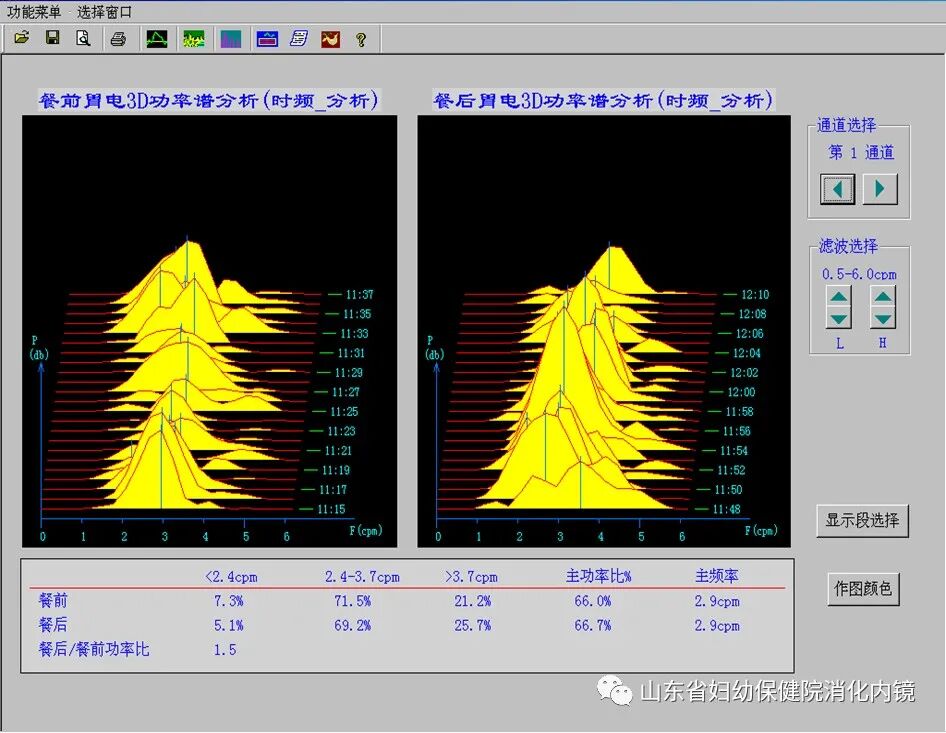Click the pre-meal 3D power spectrum plot
Screen dimensions: 946x733
[x=209, y=331]
